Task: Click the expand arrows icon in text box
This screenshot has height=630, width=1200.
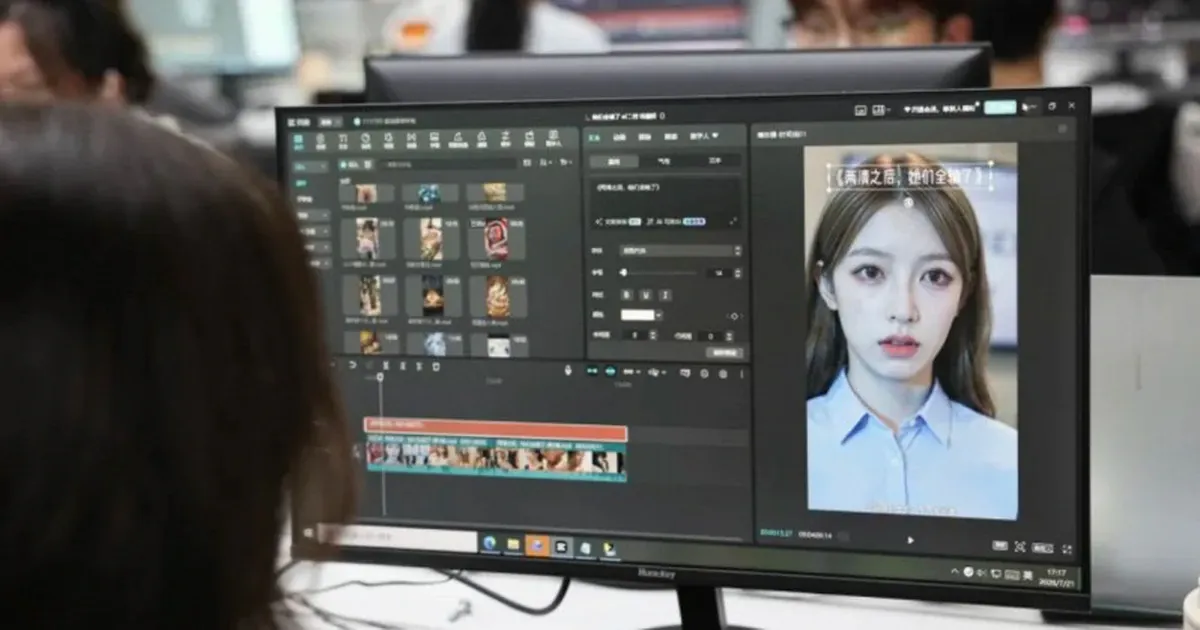Action: [x=733, y=221]
